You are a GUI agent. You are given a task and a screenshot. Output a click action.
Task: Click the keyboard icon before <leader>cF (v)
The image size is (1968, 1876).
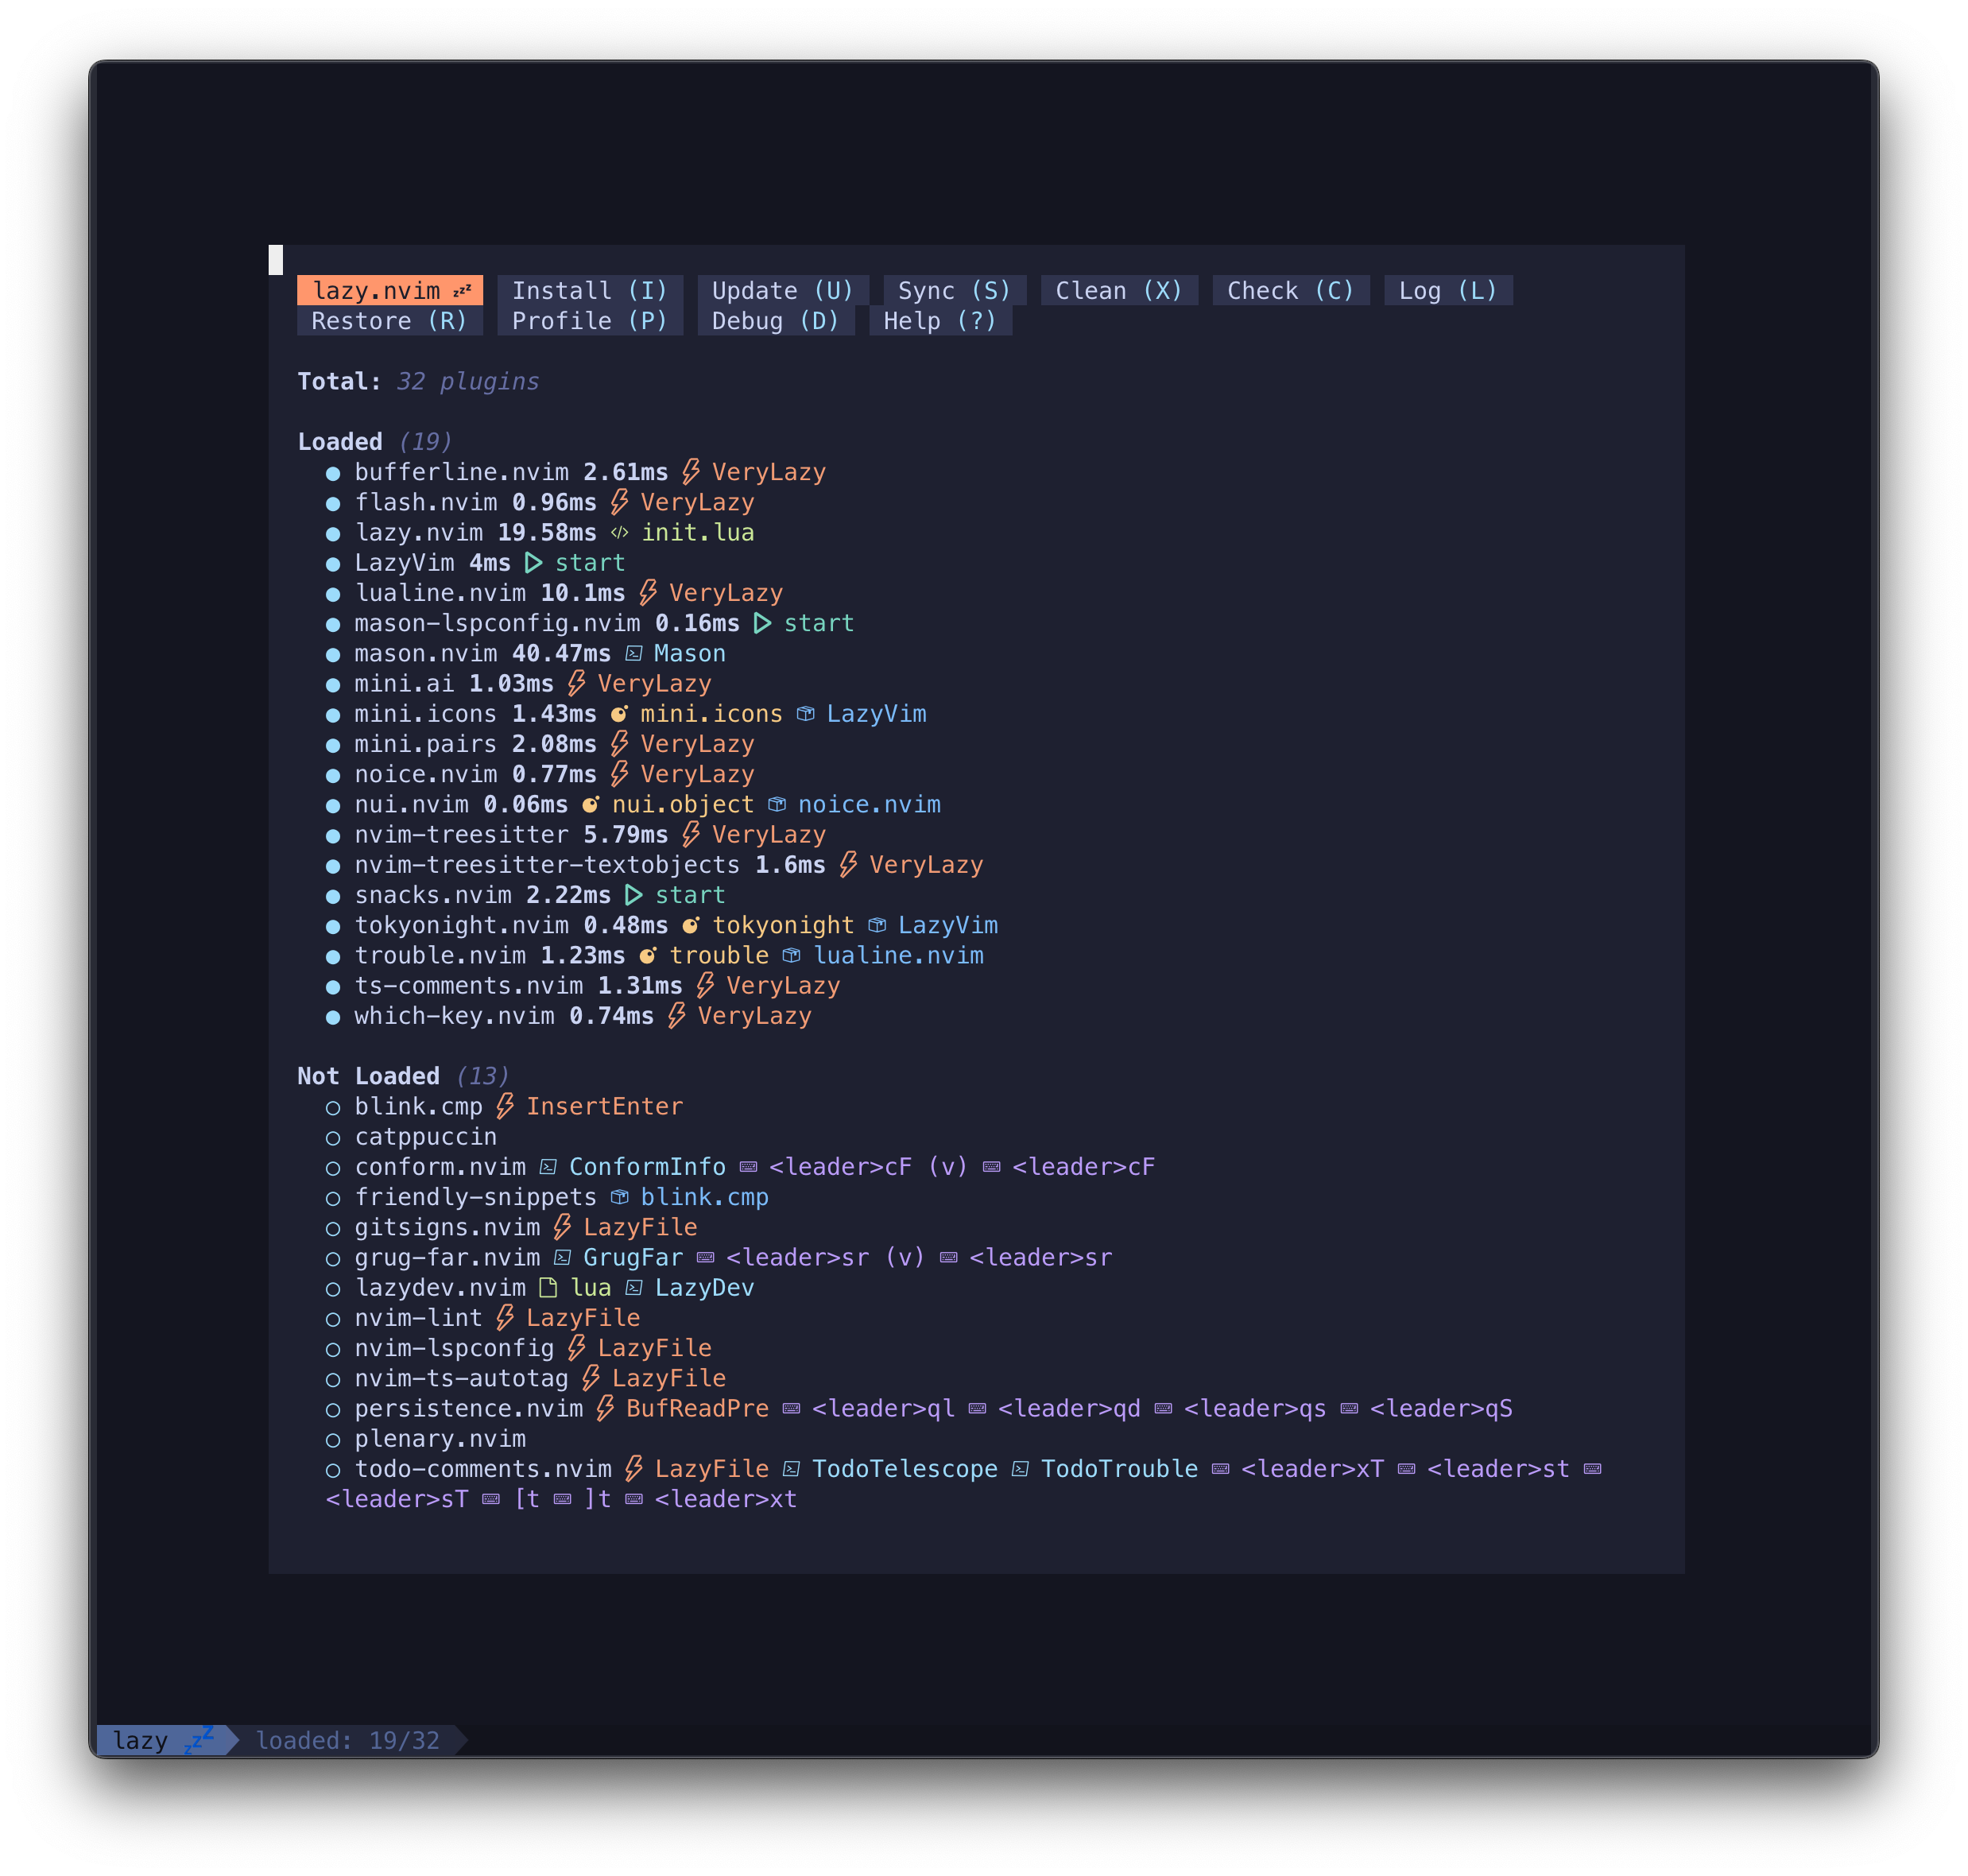pyautogui.click(x=749, y=1167)
